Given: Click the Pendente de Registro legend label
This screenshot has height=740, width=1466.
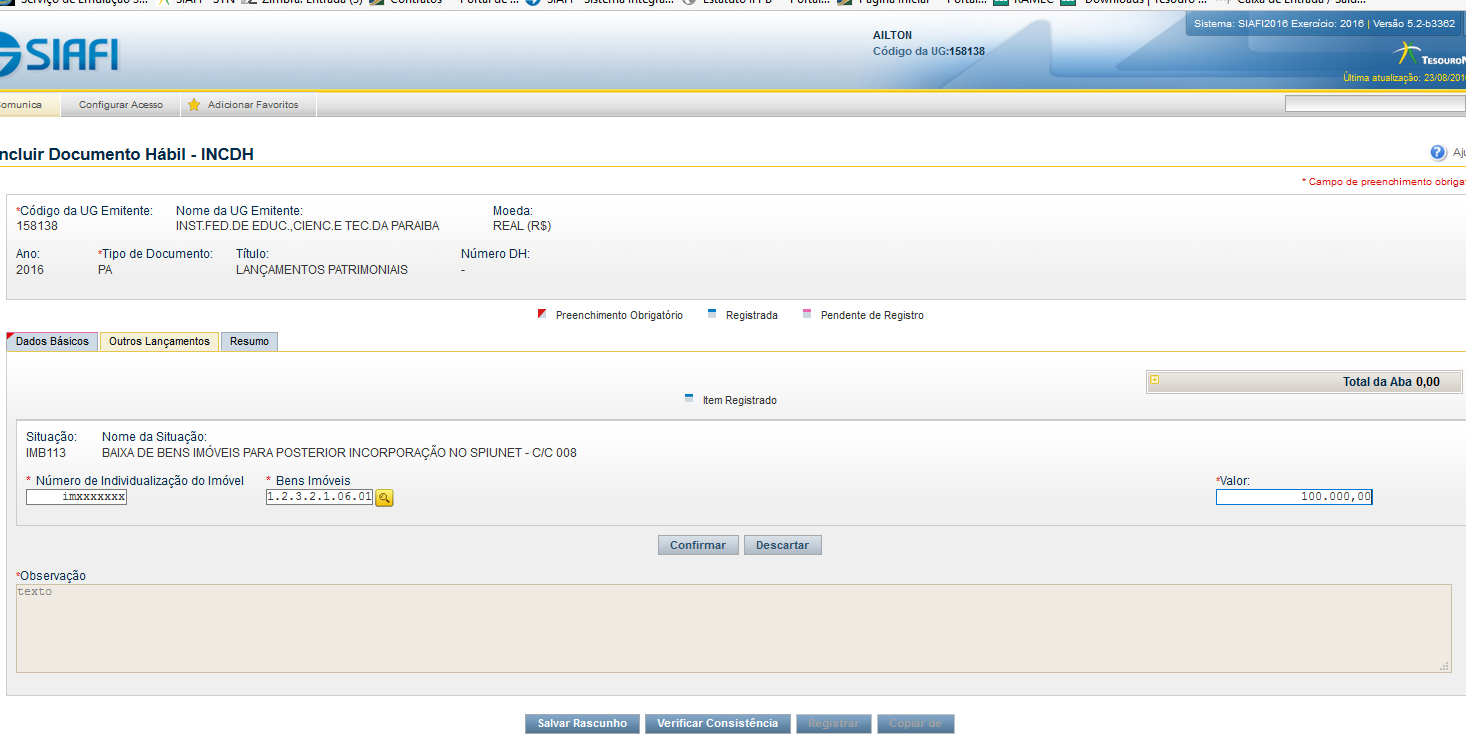Looking at the screenshot, I should coord(872,315).
